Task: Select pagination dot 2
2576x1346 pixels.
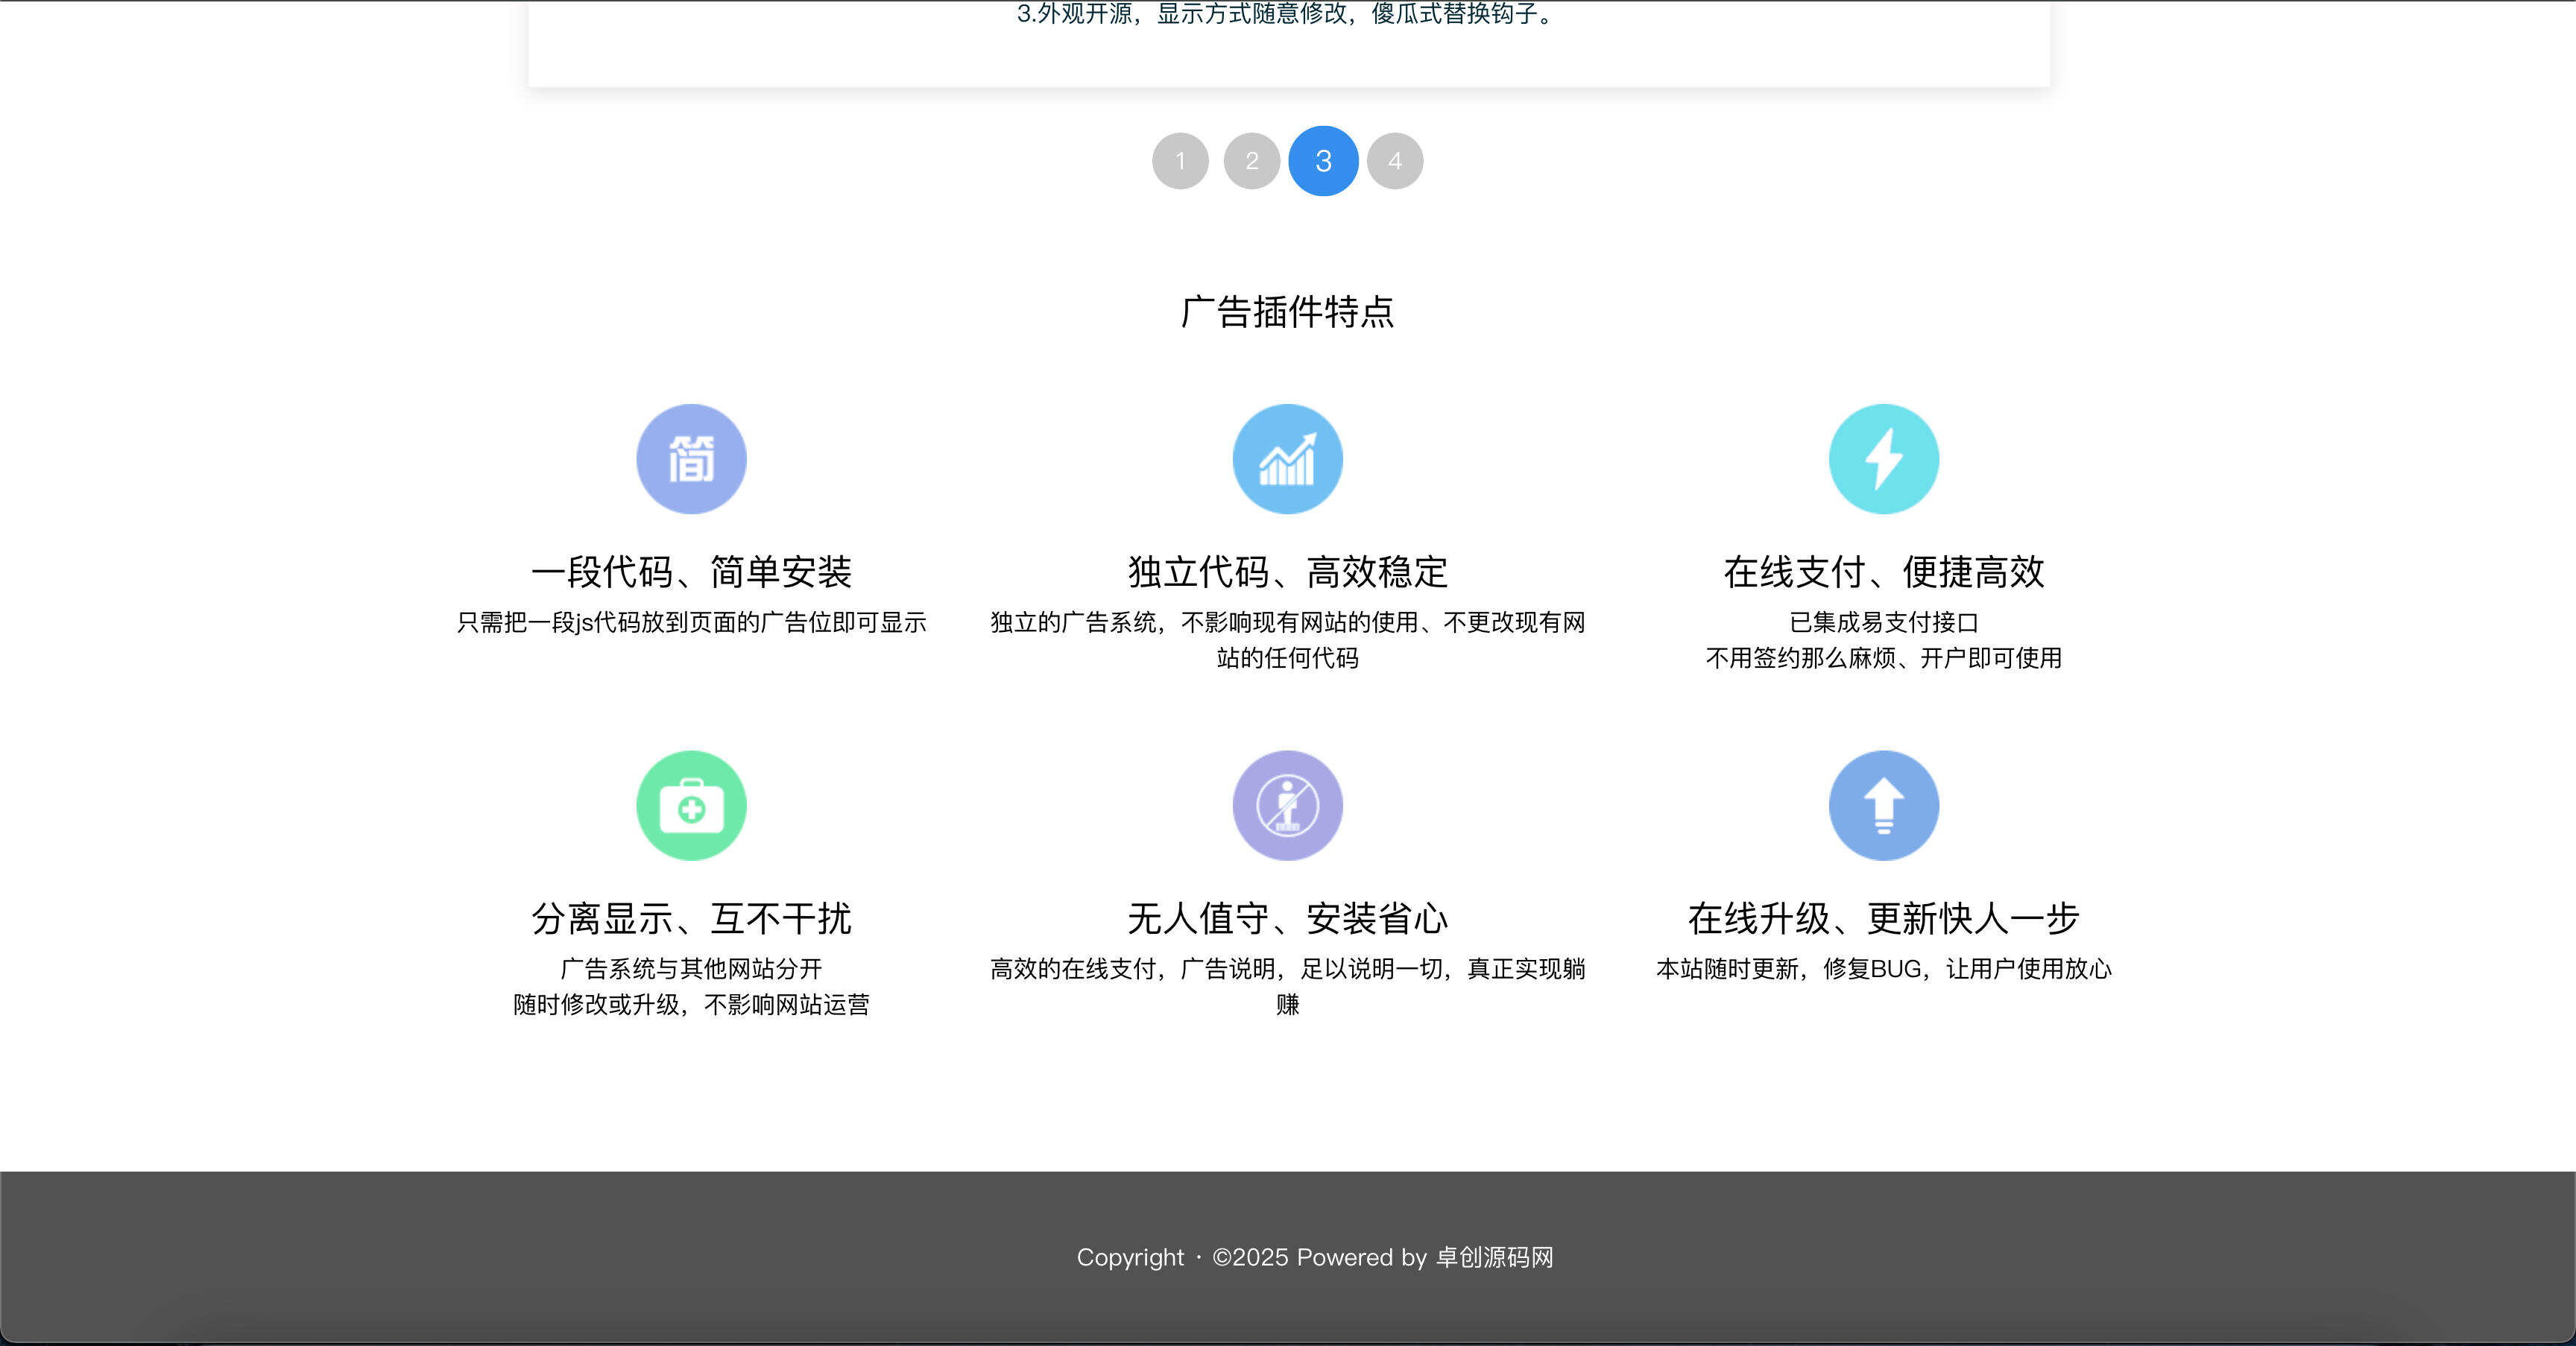Action: (x=1252, y=161)
